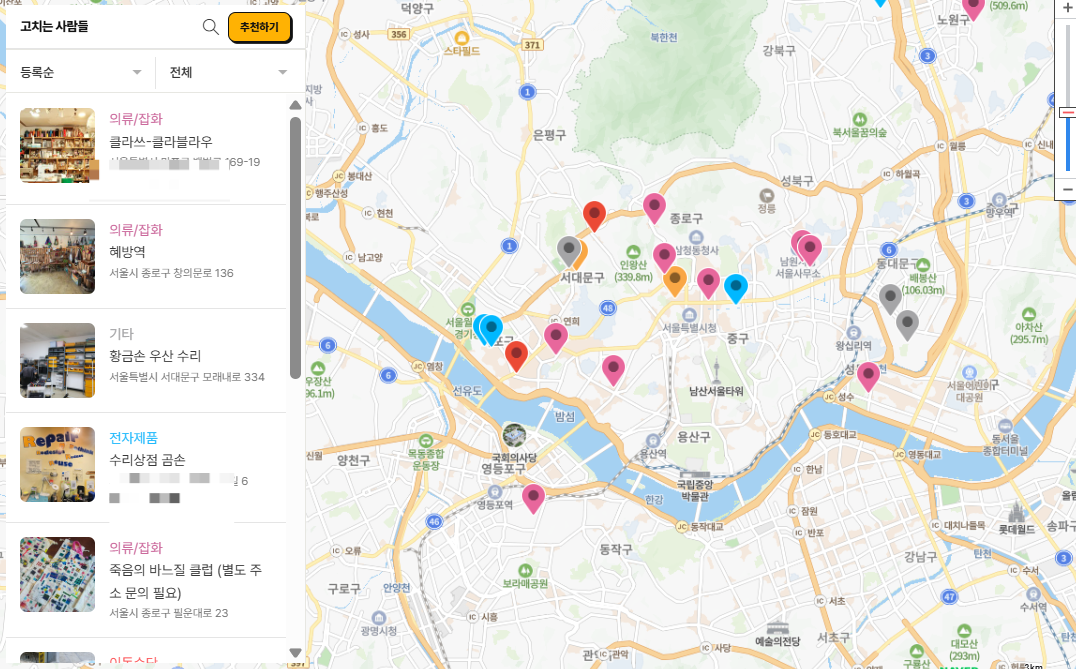Select the 황금손 우산 수리 listing
This screenshot has height=669, width=1076.
[155, 356]
